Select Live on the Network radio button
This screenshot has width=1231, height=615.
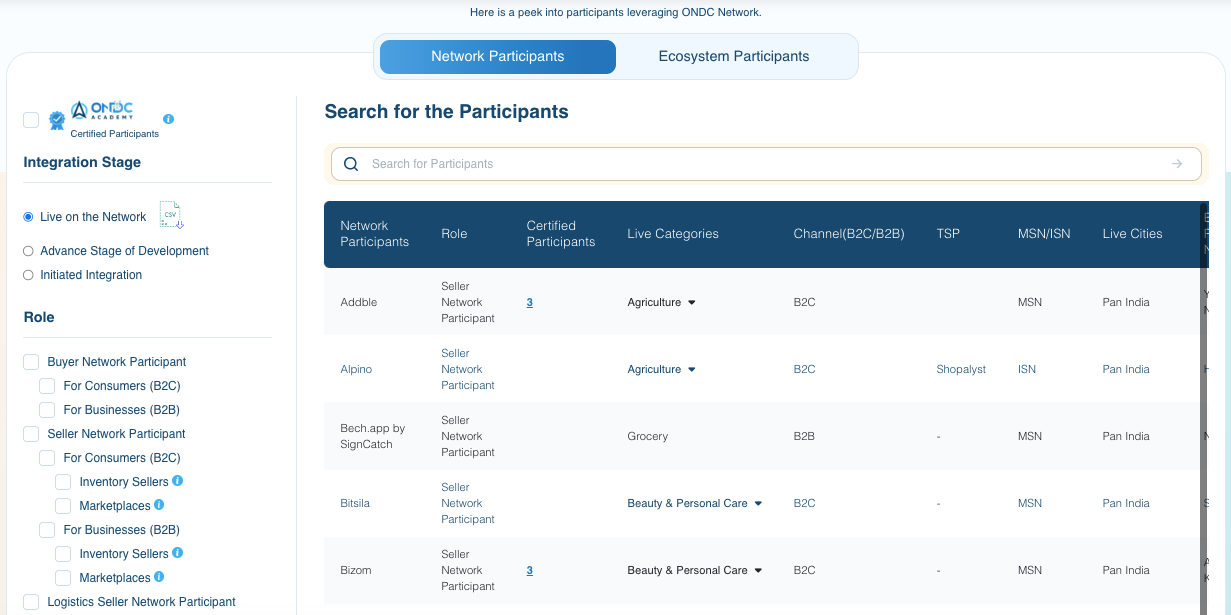point(28,217)
